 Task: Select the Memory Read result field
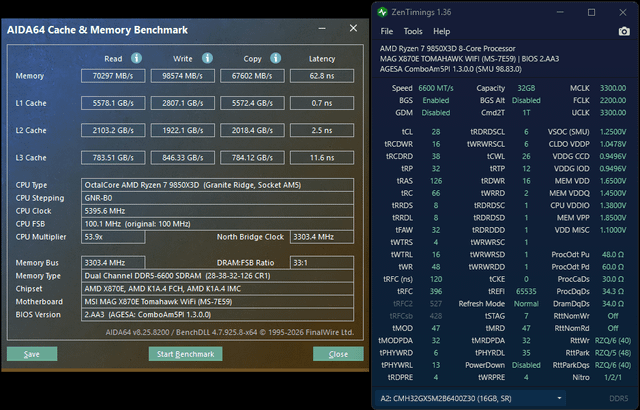113,75
